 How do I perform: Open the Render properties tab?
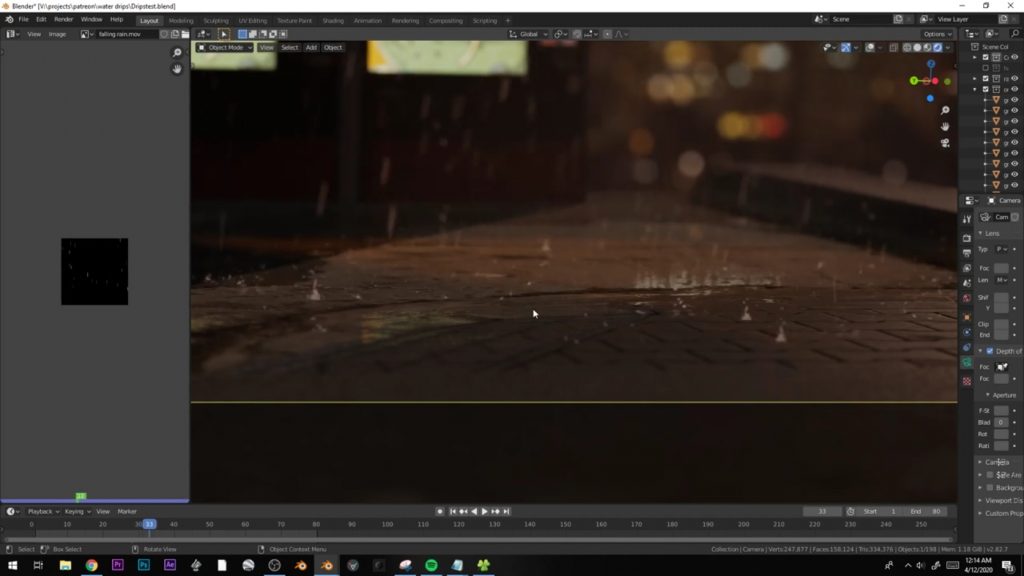tap(967, 238)
